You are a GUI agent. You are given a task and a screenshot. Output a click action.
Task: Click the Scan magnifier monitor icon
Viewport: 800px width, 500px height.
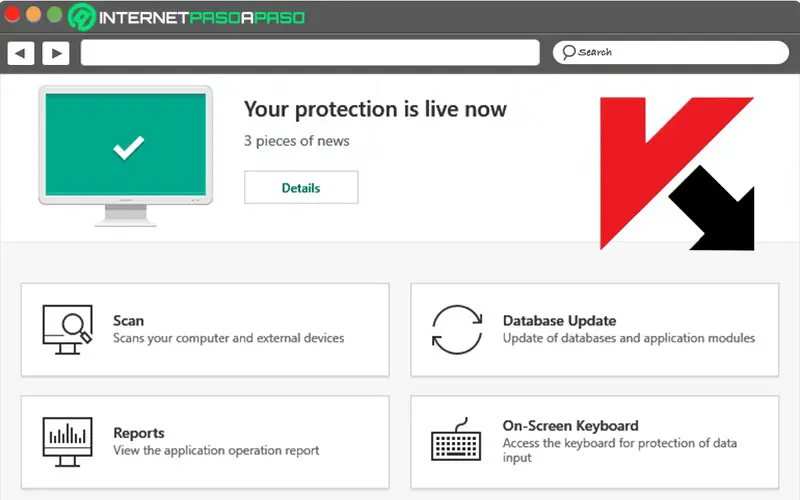pos(67,330)
